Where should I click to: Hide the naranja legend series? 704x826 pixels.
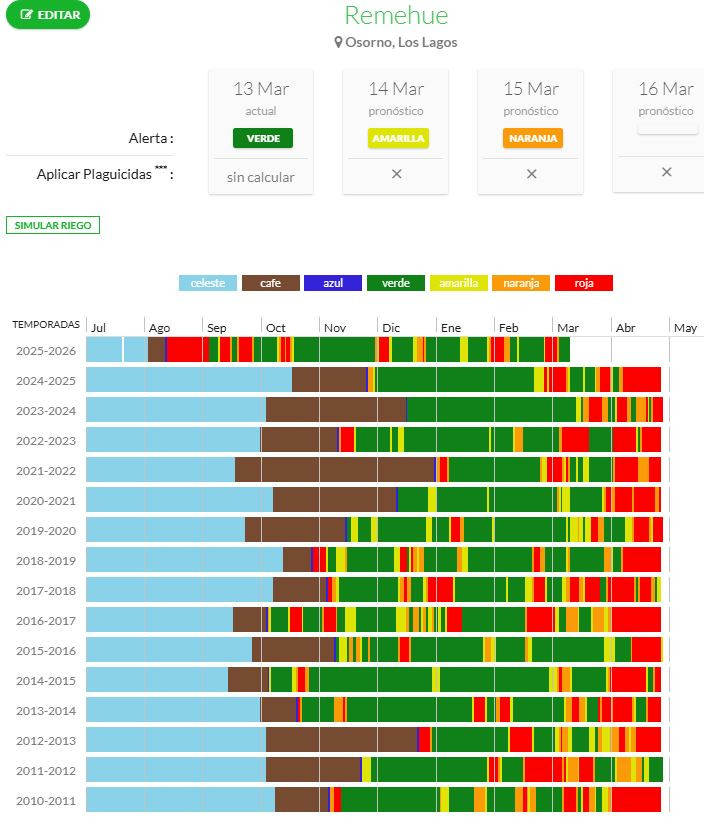[521, 283]
